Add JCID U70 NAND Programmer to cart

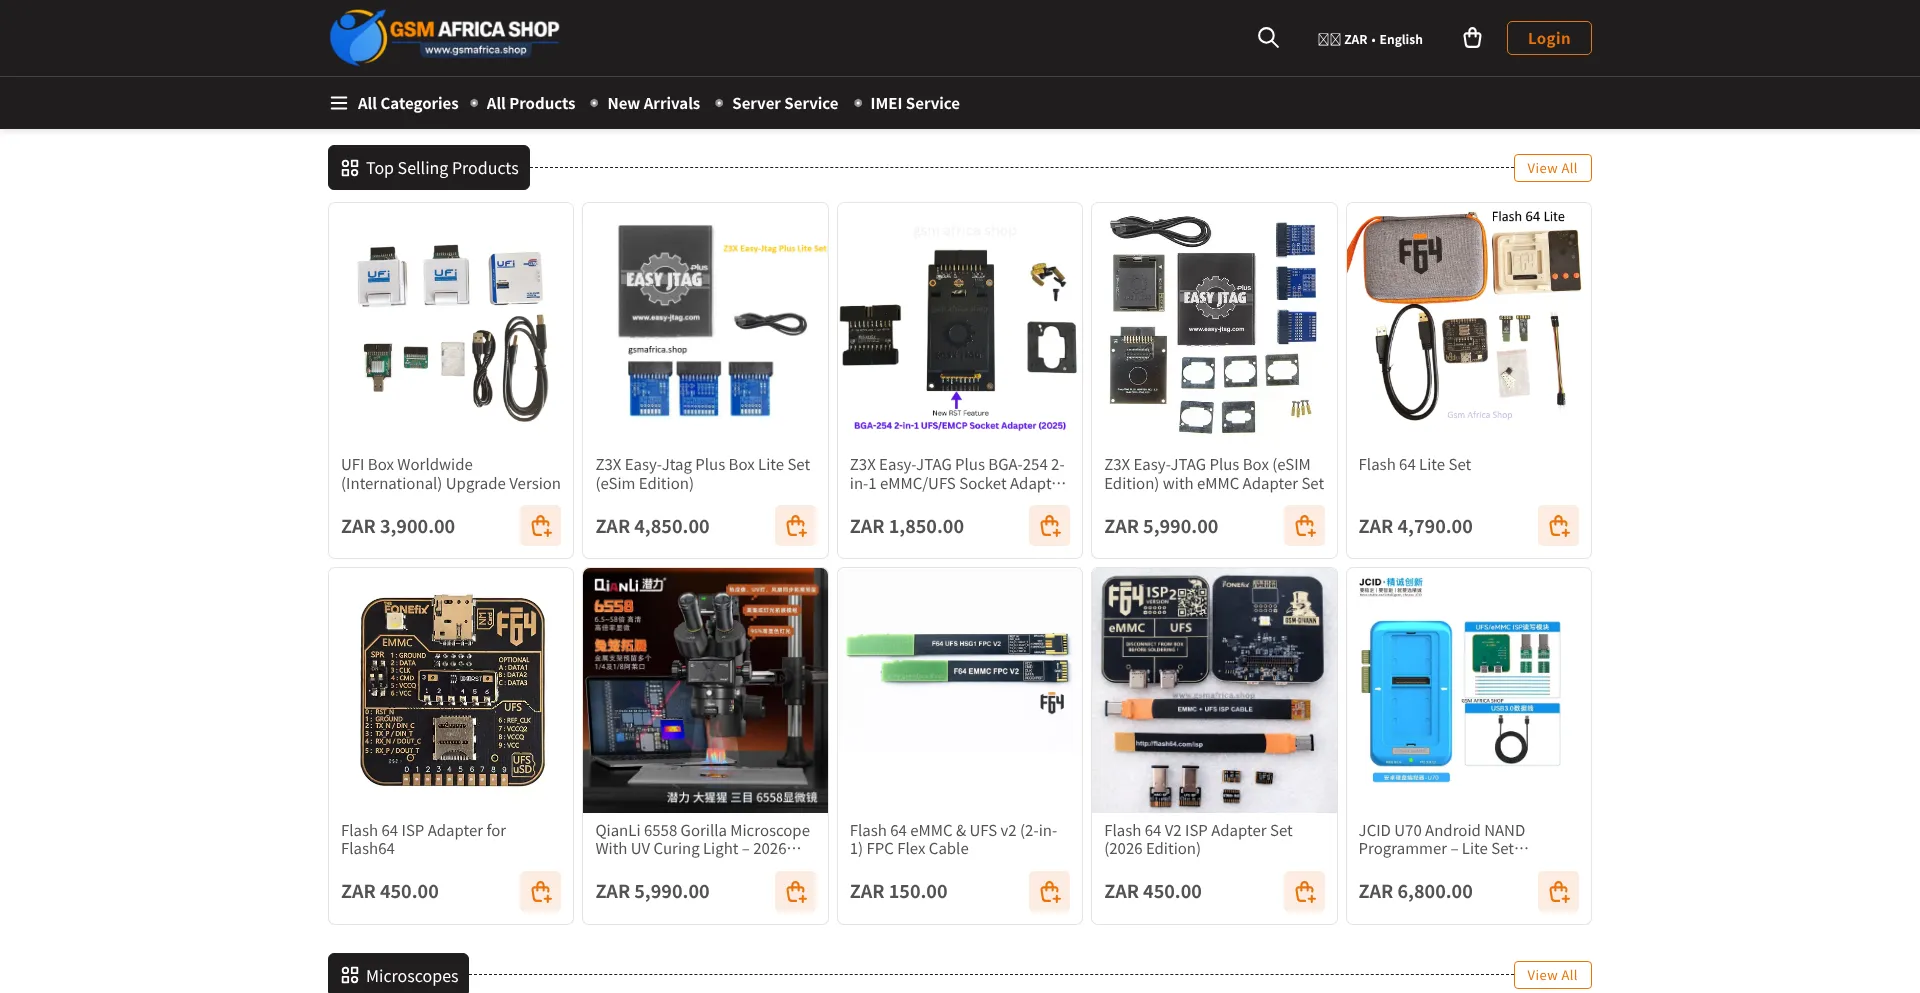pos(1559,892)
